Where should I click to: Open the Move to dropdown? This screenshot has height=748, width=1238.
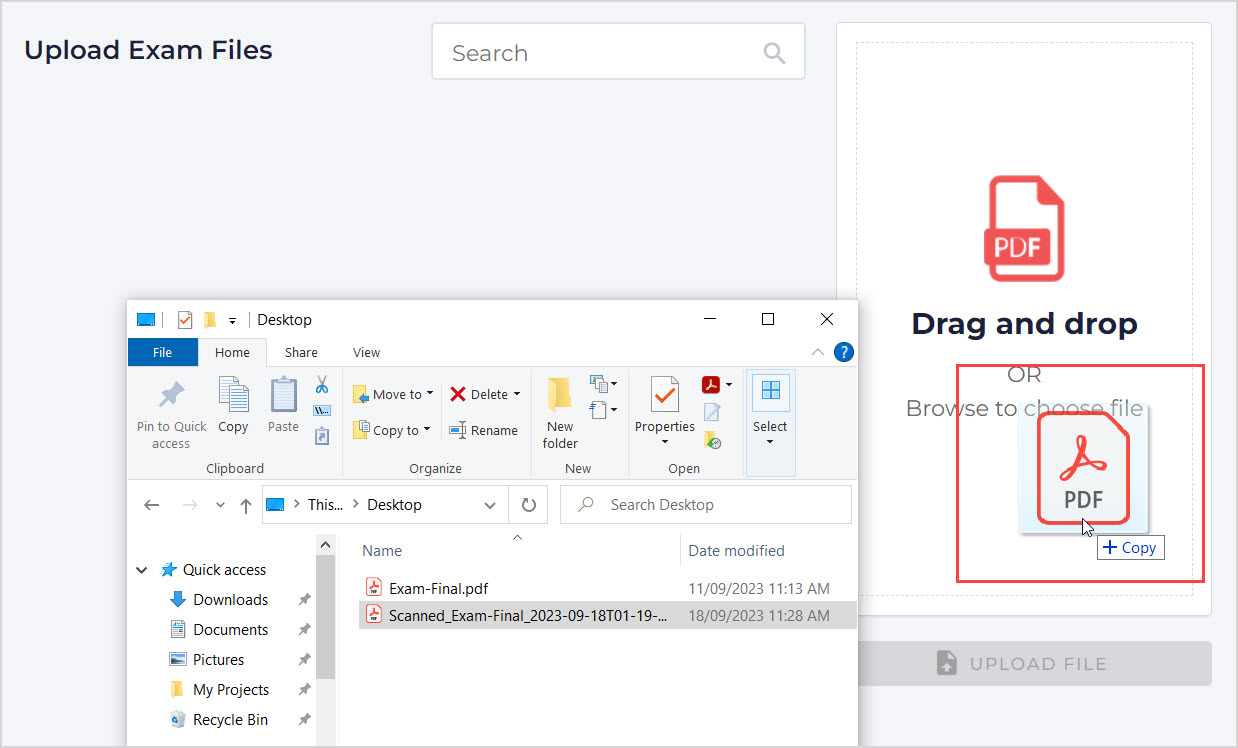pyautogui.click(x=394, y=394)
